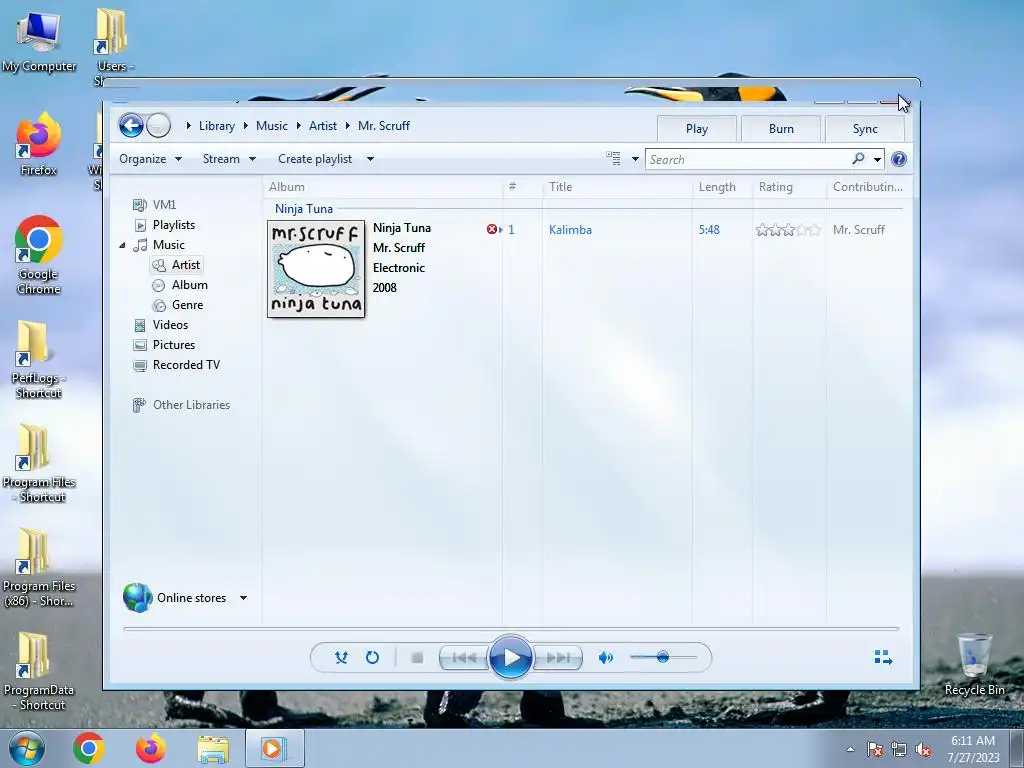
Task: Open the Stream menu
Action: (x=229, y=159)
